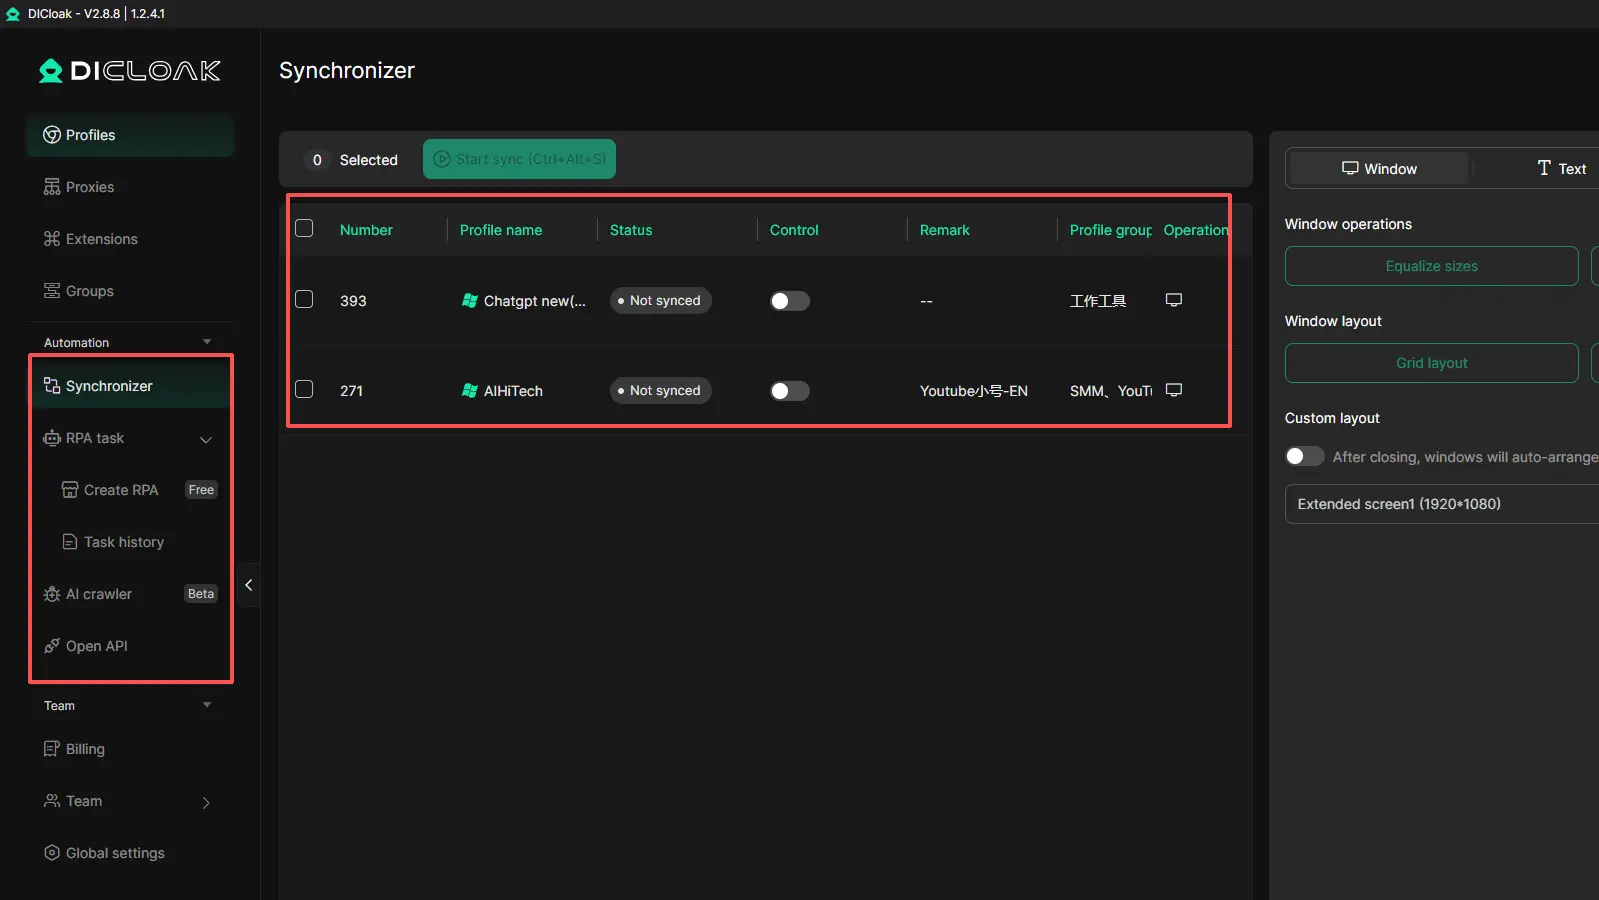Click the monitor icon for profile 393
Screen dimensions: 1599x900
(x=1174, y=300)
